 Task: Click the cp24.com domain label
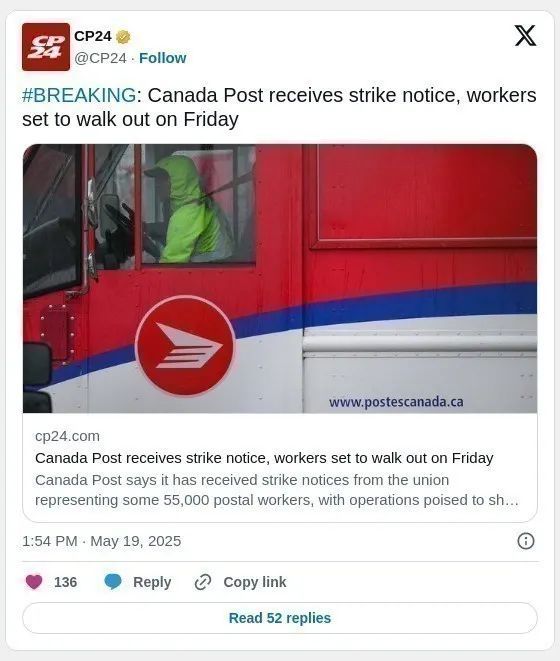(x=67, y=436)
